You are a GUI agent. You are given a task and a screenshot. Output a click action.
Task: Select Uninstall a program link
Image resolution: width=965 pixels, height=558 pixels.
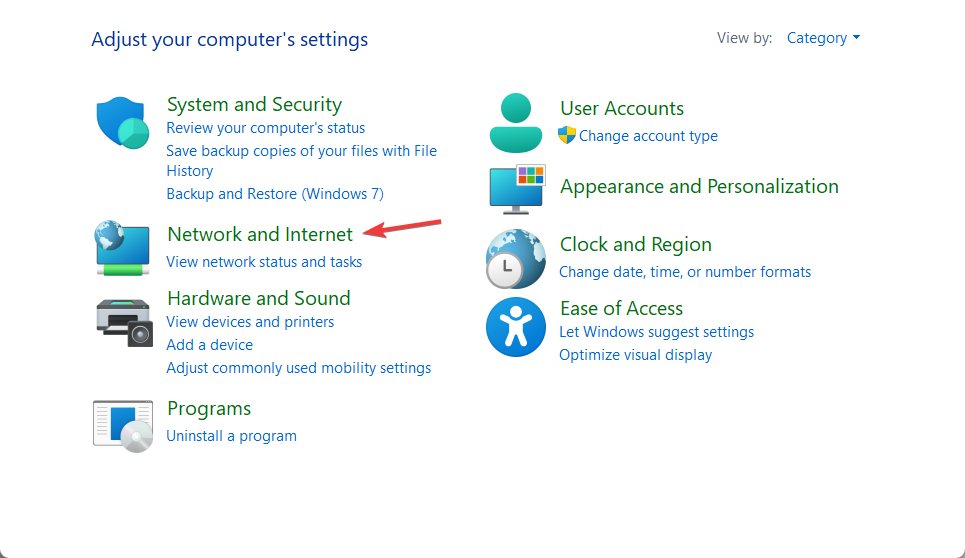tap(231, 435)
